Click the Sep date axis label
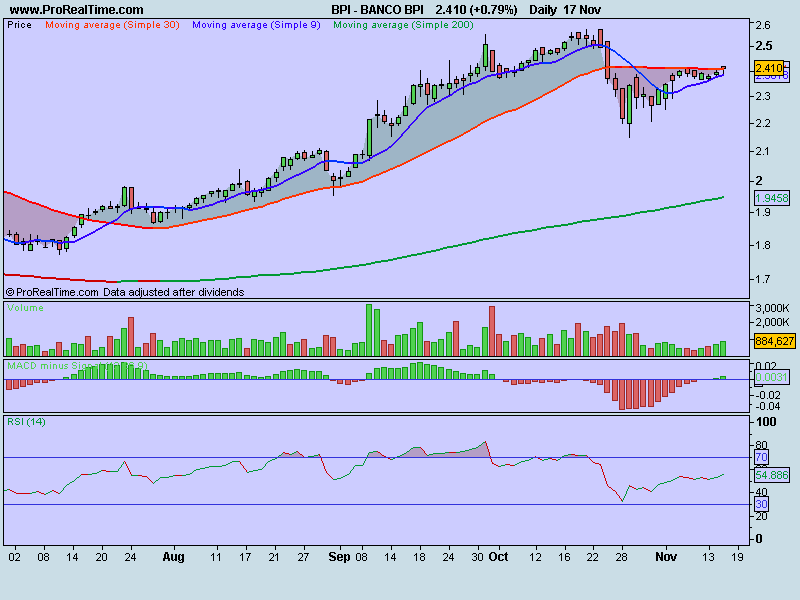 point(340,557)
